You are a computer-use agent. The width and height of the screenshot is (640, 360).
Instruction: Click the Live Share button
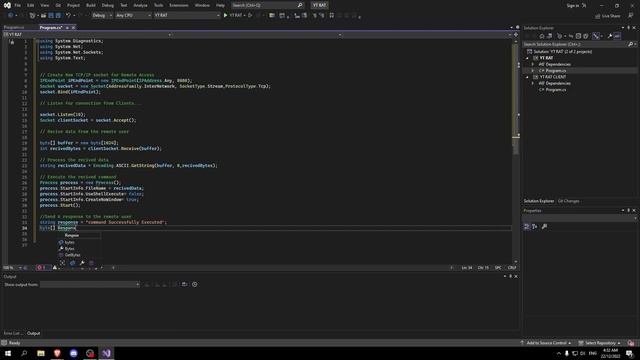(608, 16)
